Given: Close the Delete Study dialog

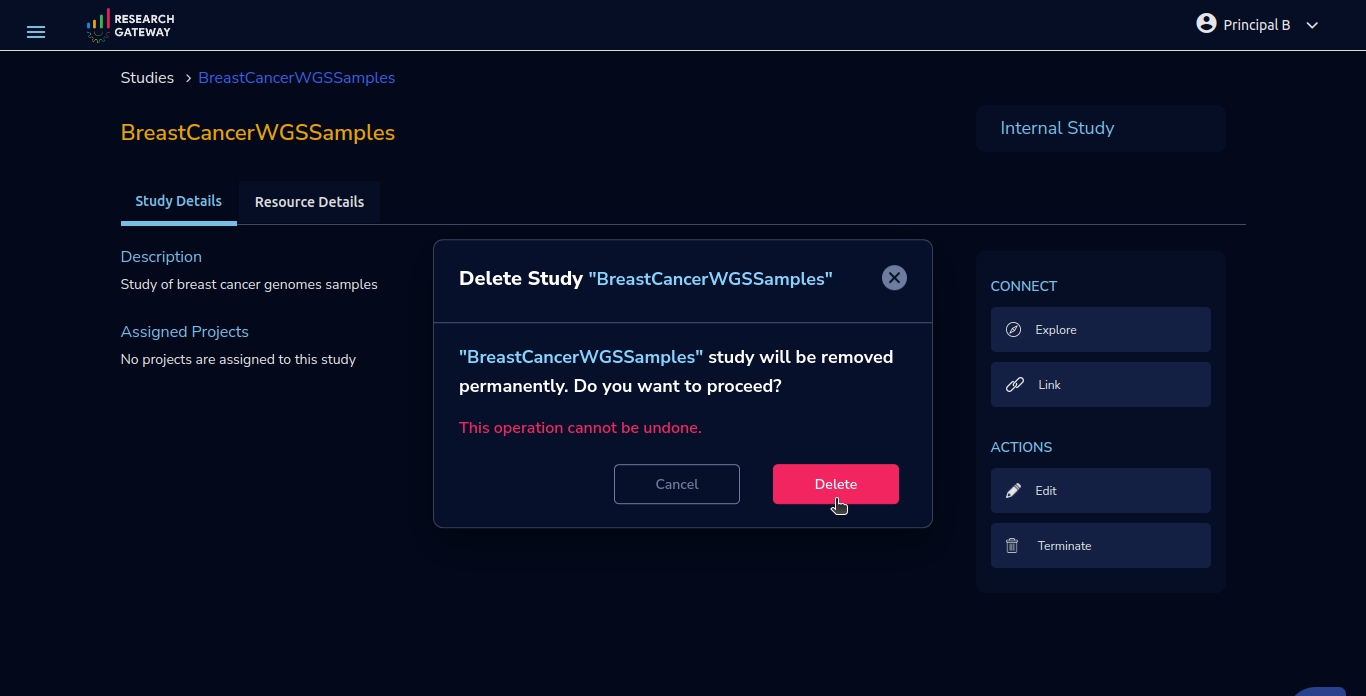Looking at the screenshot, I should tap(894, 278).
